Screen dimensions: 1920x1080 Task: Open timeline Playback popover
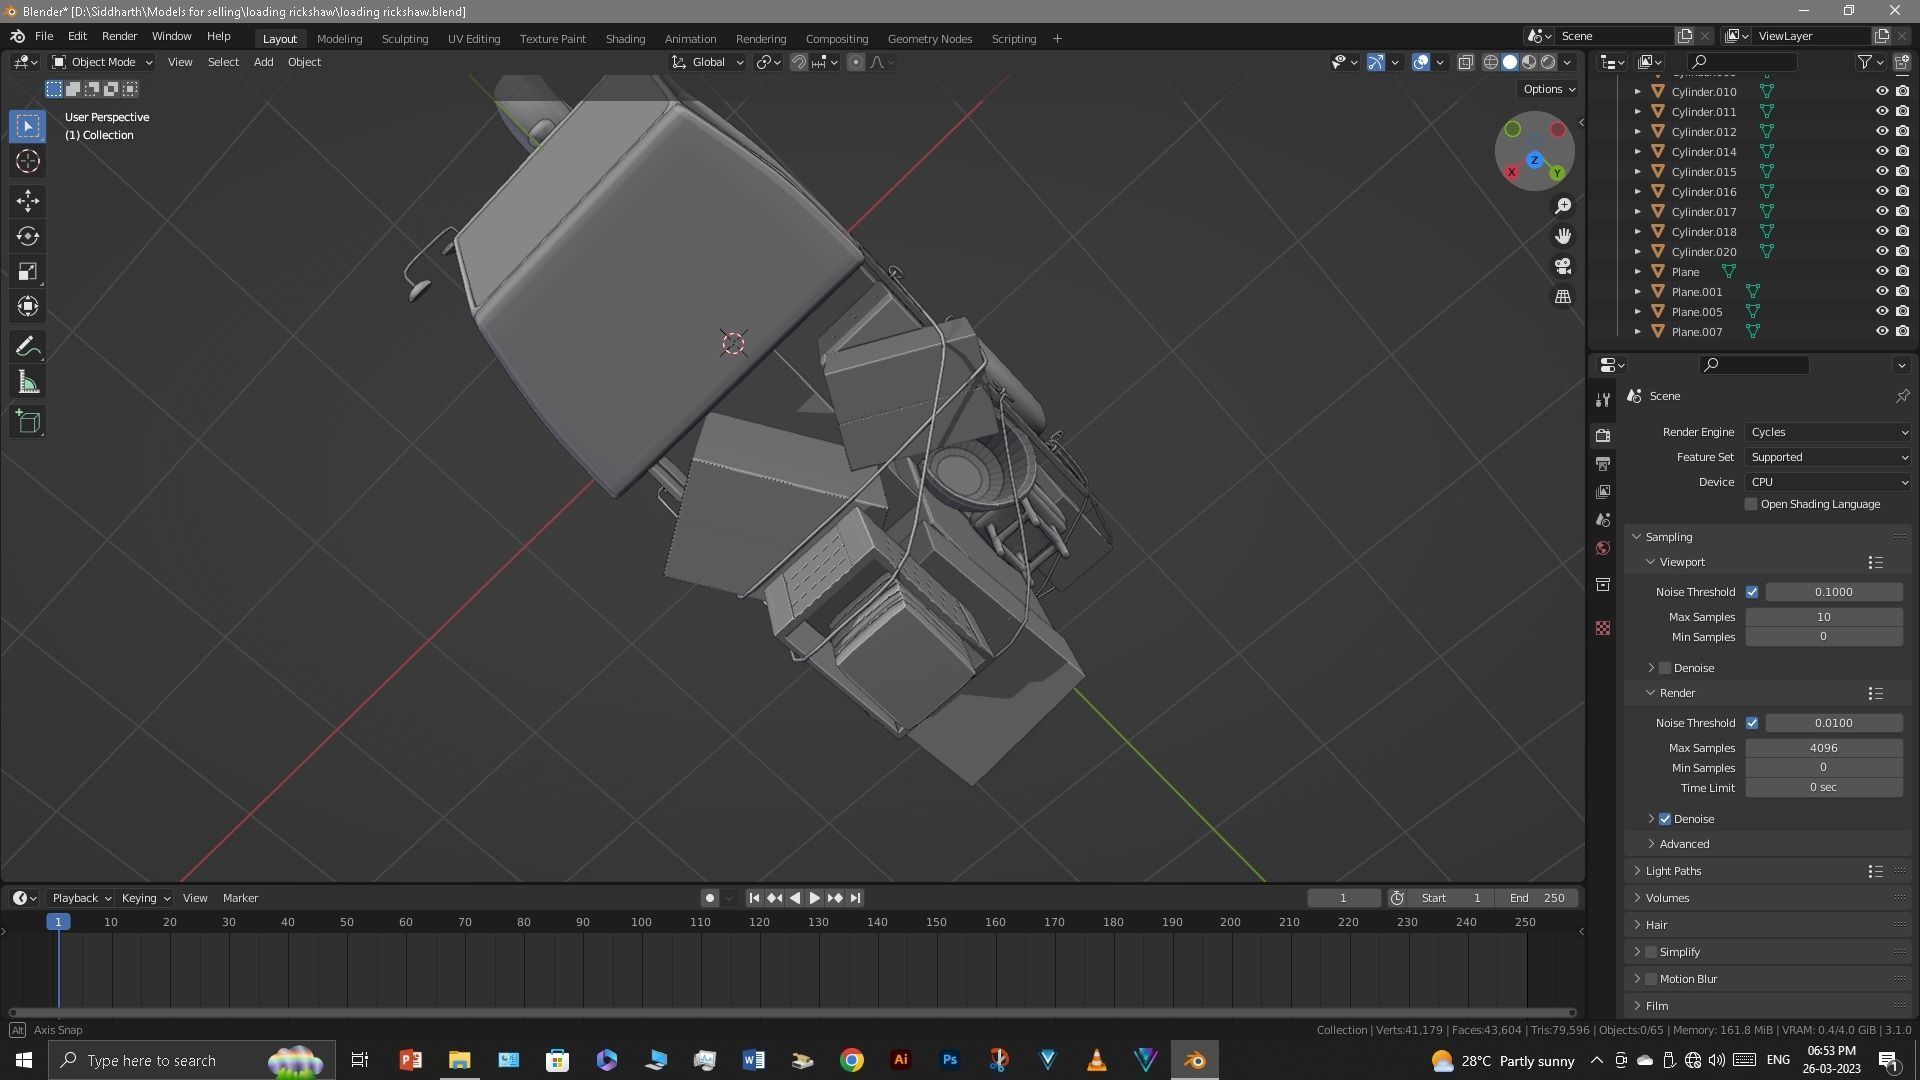[81, 898]
